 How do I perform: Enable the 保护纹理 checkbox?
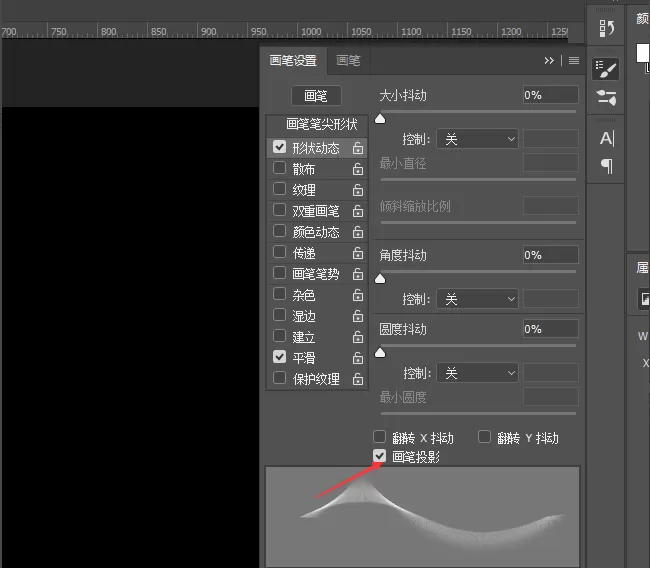point(279,378)
